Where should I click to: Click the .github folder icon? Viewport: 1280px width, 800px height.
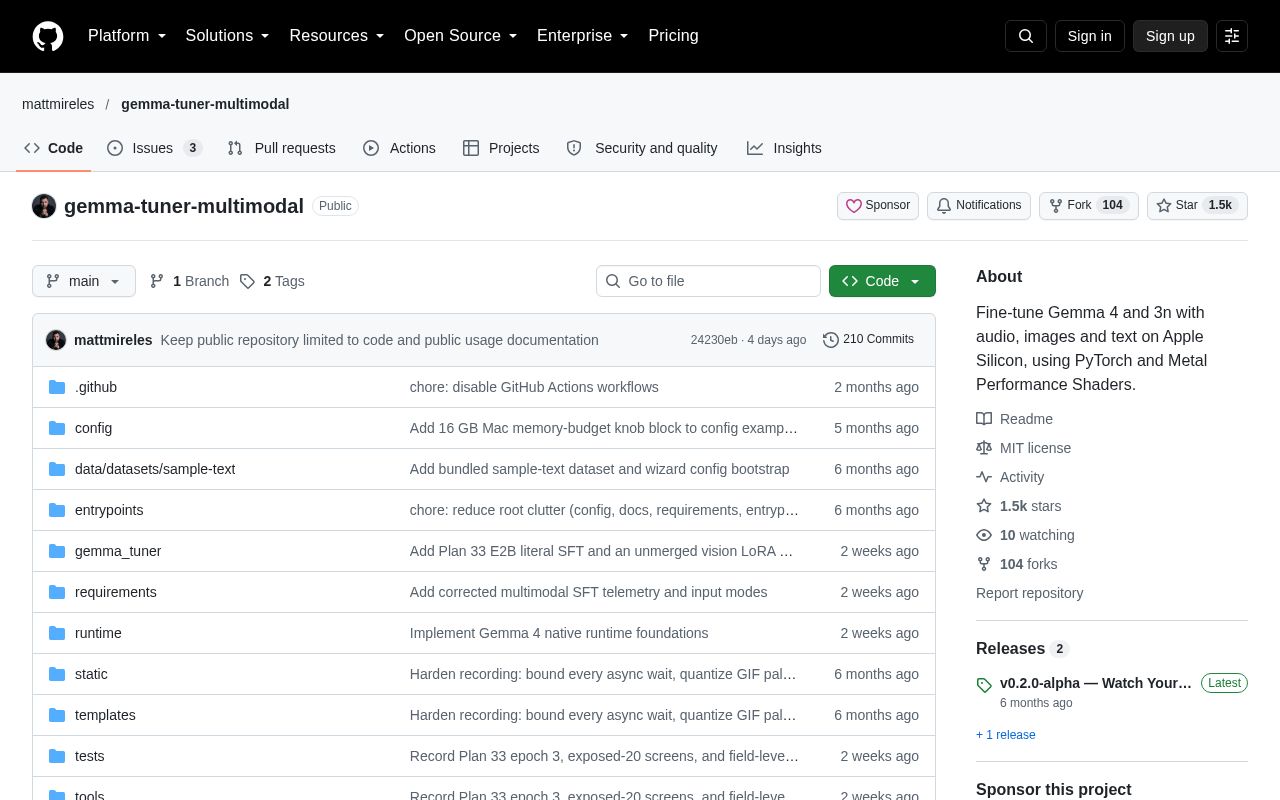click(57, 387)
